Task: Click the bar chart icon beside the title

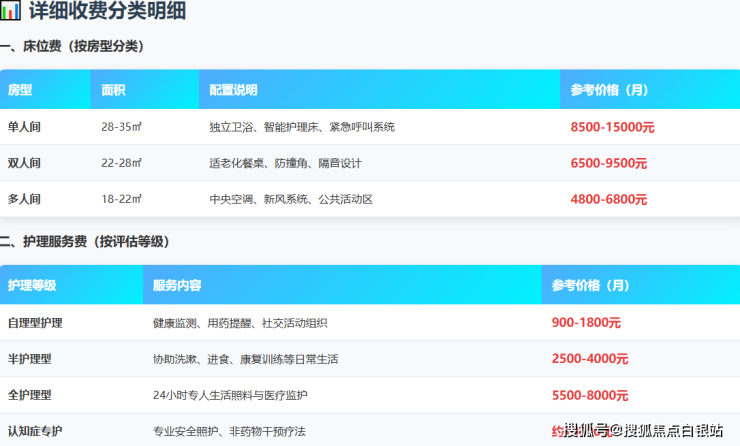Action: click(11, 12)
